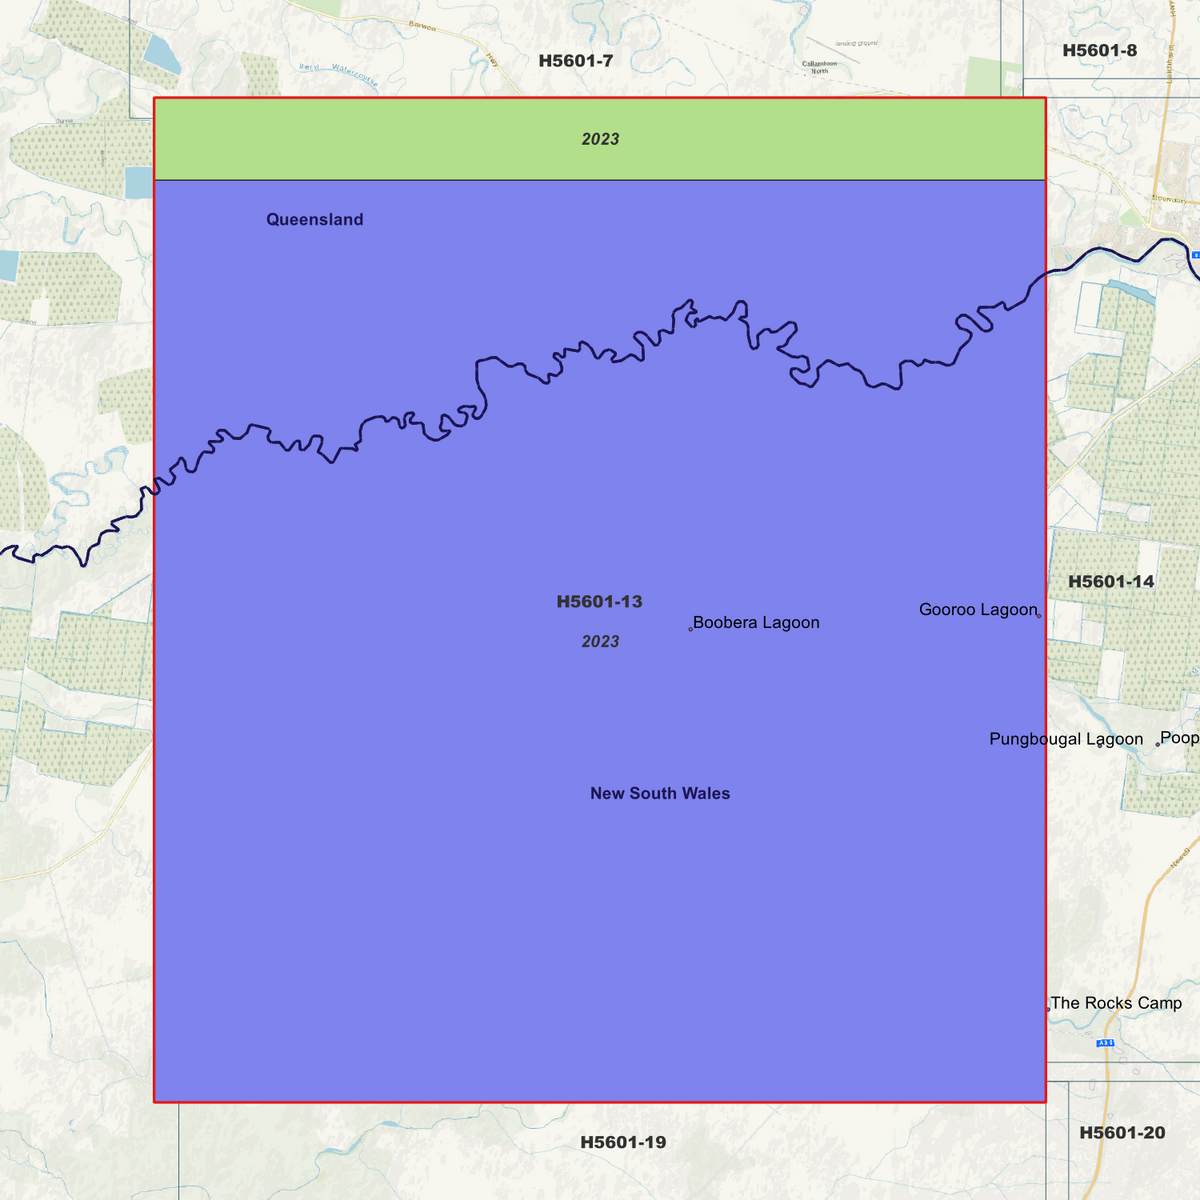Click The Rocks Camp place label

tap(1116, 1003)
